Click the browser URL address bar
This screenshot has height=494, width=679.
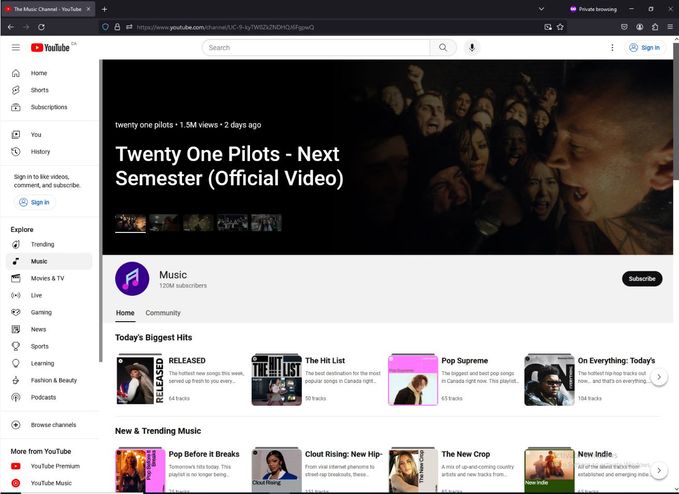pos(333,27)
